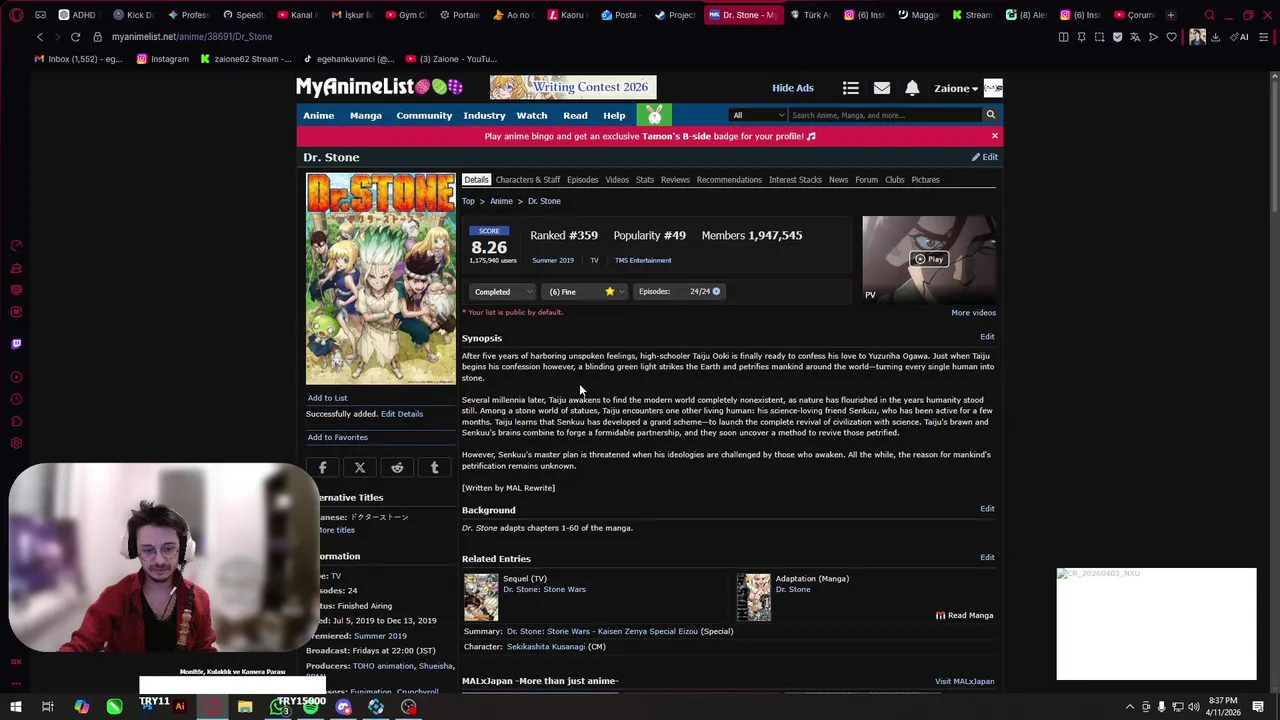Open the (6) Fine score dropdown
1280x720 pixels.
586,292
